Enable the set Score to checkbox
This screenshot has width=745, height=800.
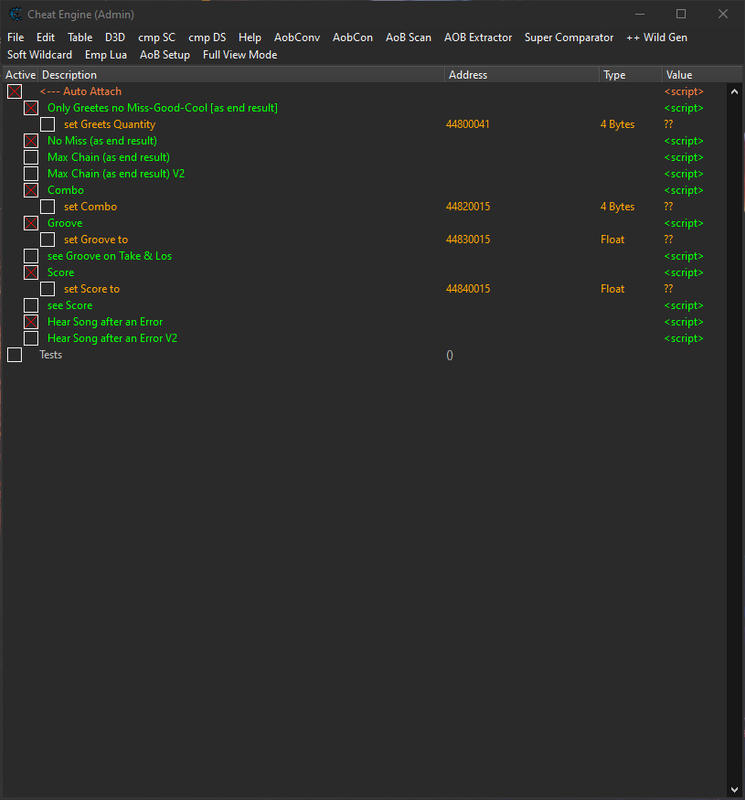click(47, 289)
